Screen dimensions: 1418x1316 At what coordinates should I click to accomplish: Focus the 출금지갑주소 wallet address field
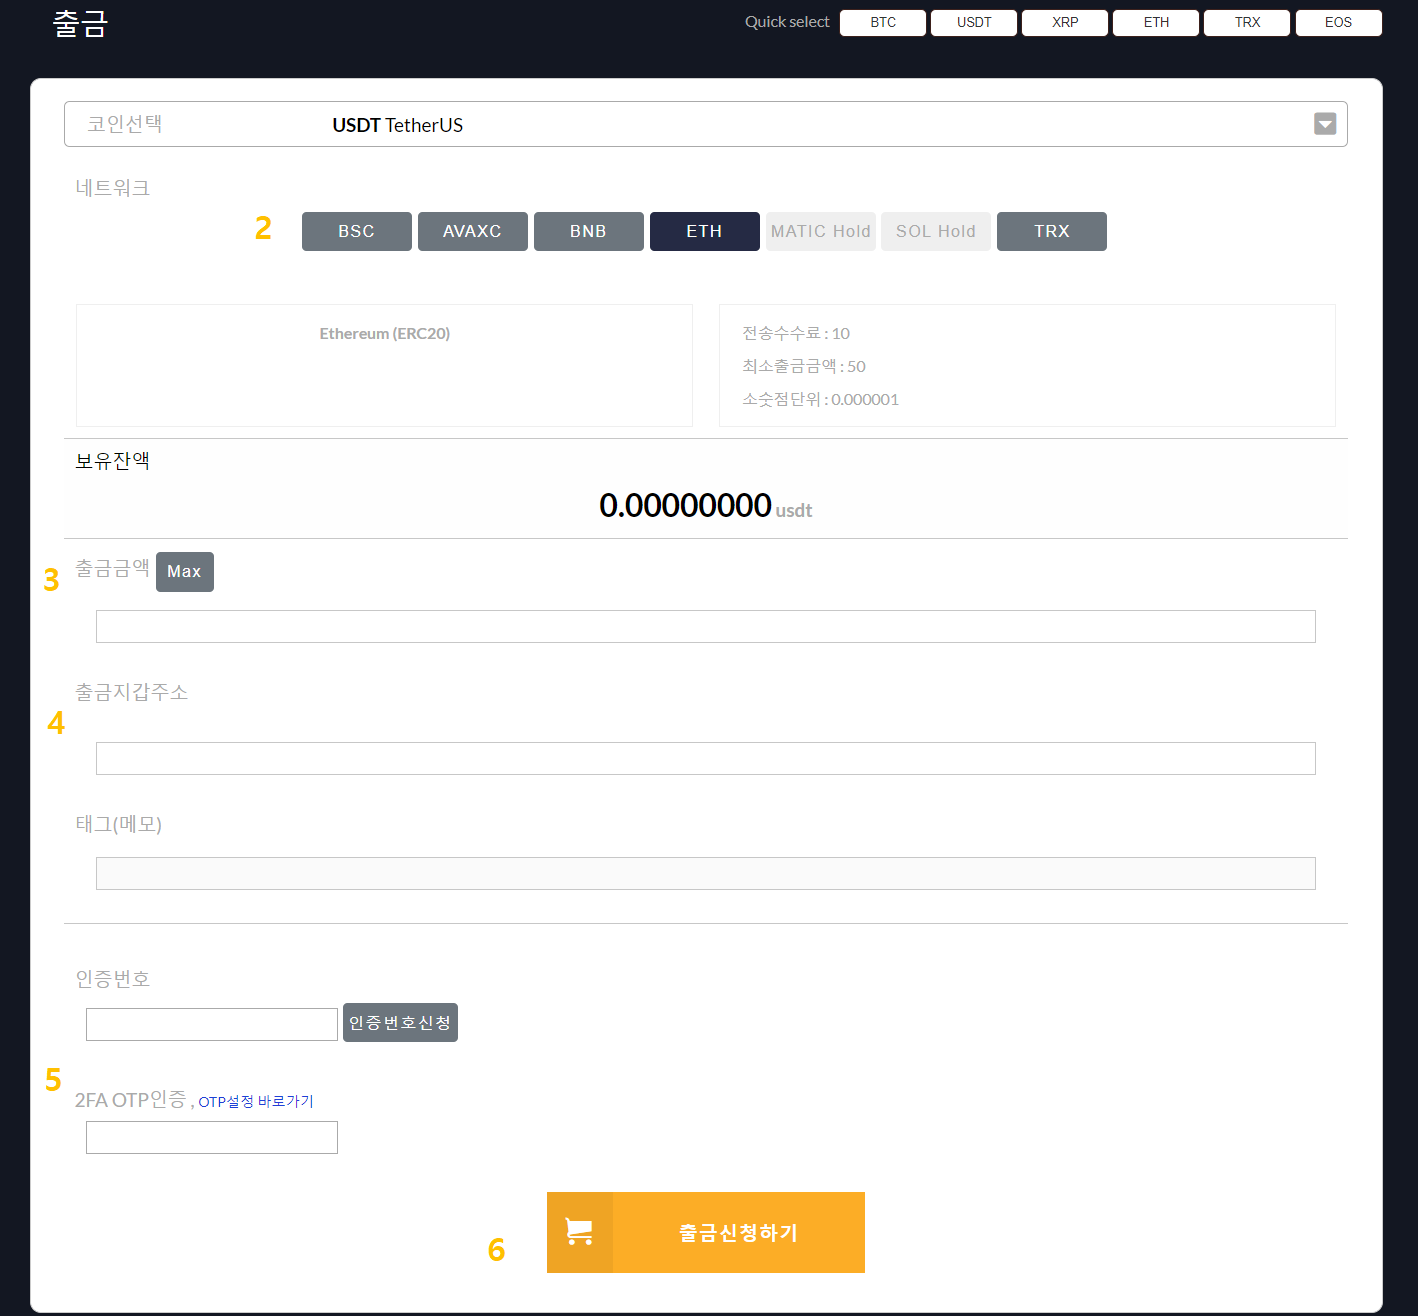[705, 758]
